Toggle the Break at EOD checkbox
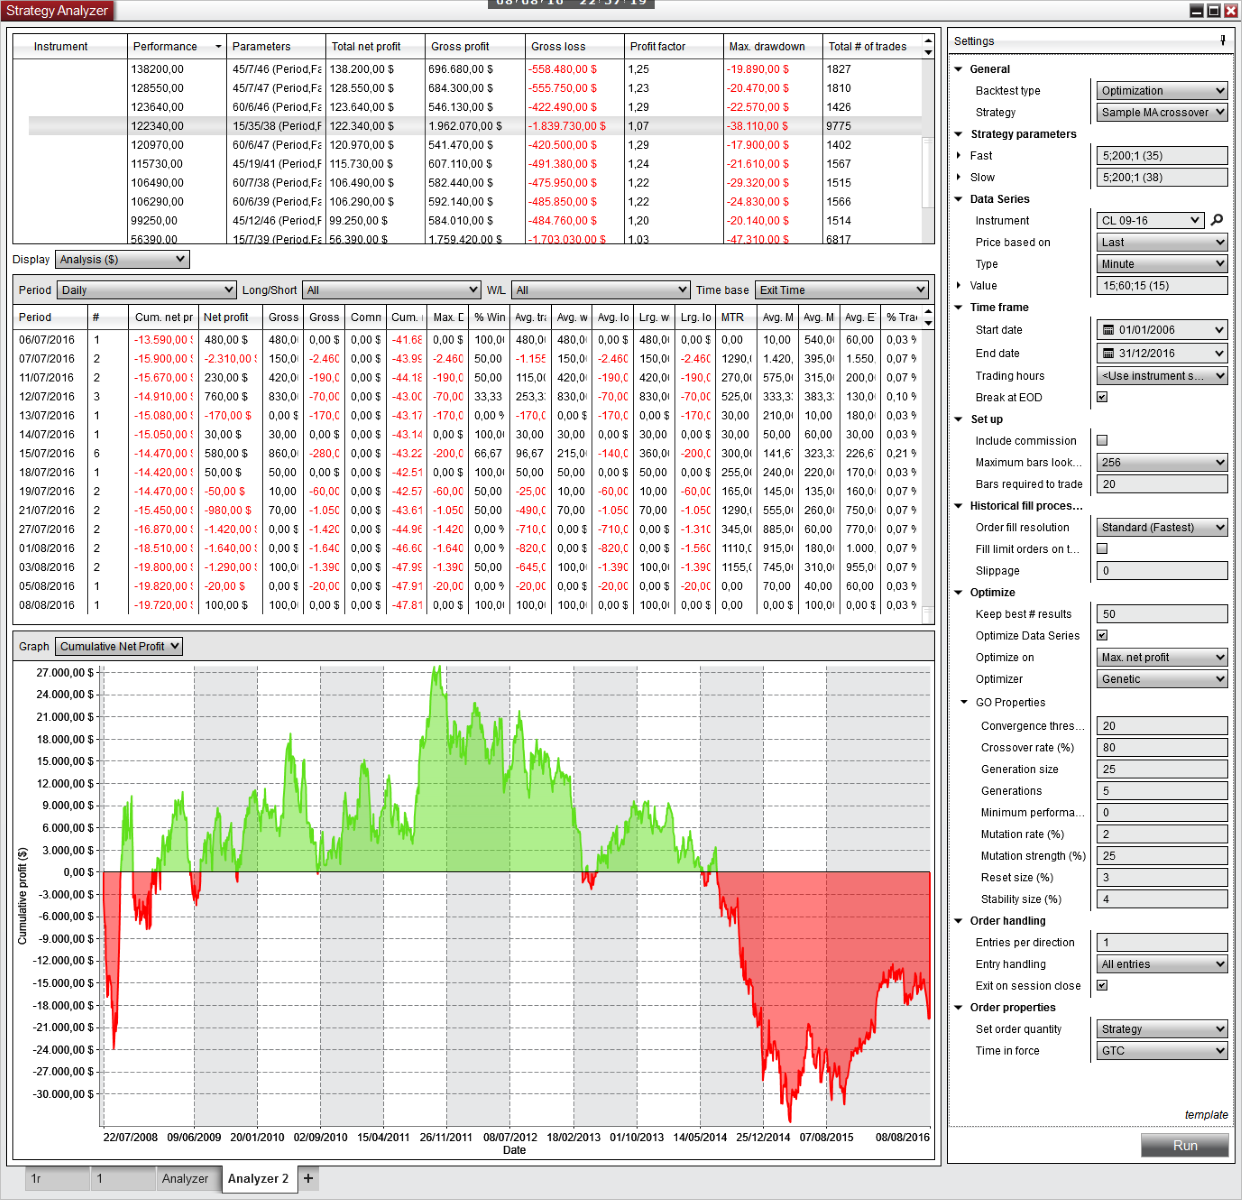The height and width of the screenshot is (1200, 1242). pos(1102,397)
